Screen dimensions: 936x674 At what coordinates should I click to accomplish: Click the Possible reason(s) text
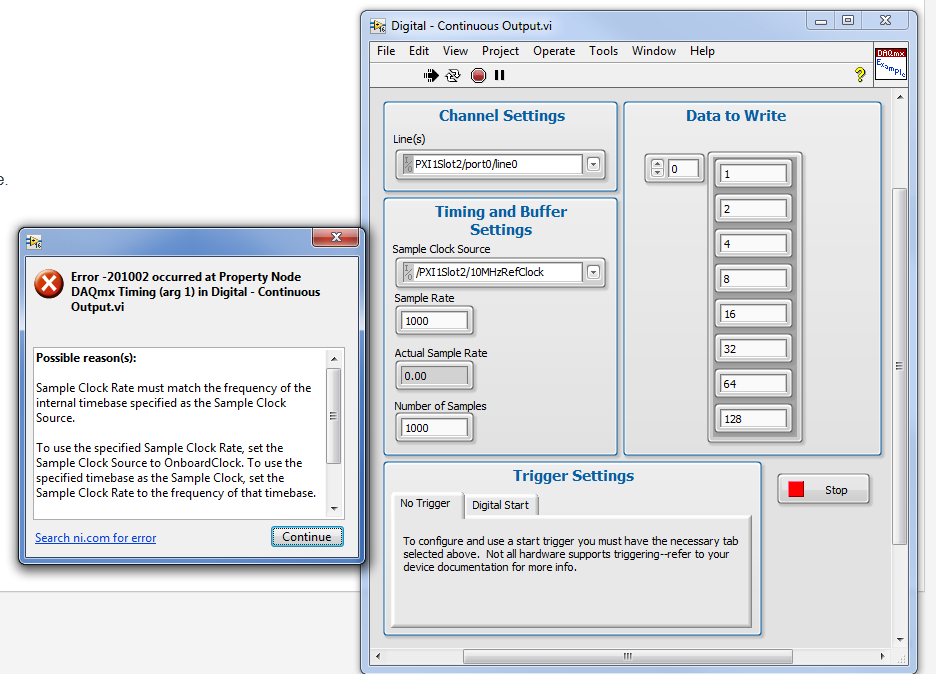tap(86, 358)
